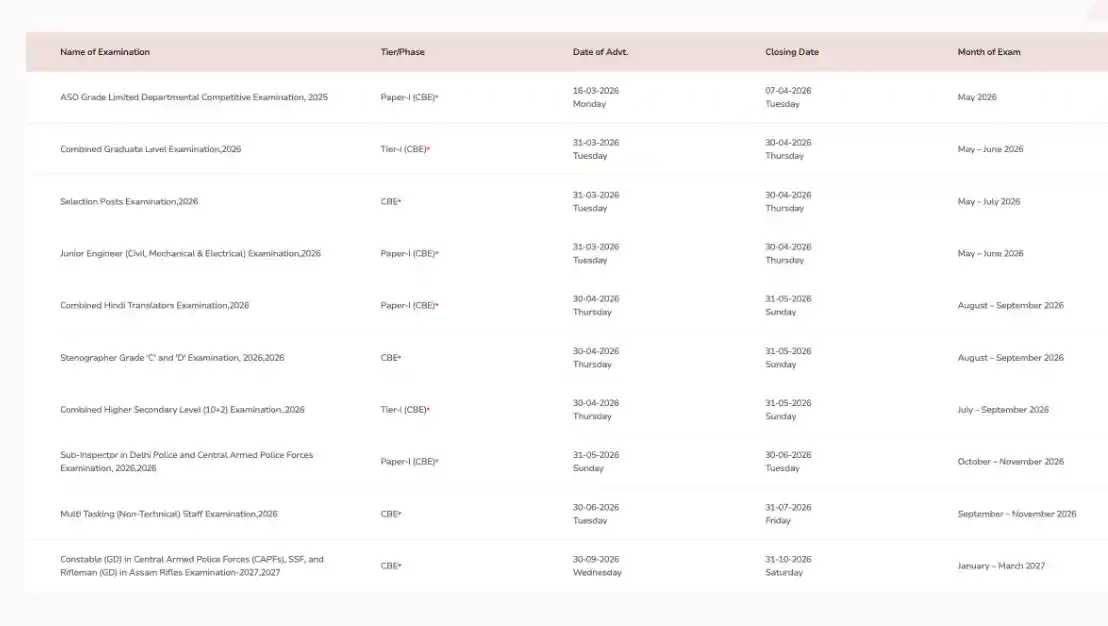The height and width of the screenshot is (626, 1108).
Task: Click the ASO Grade Limited Departmental Examination name
Action: pyautogui.click(x=194, y=98)
